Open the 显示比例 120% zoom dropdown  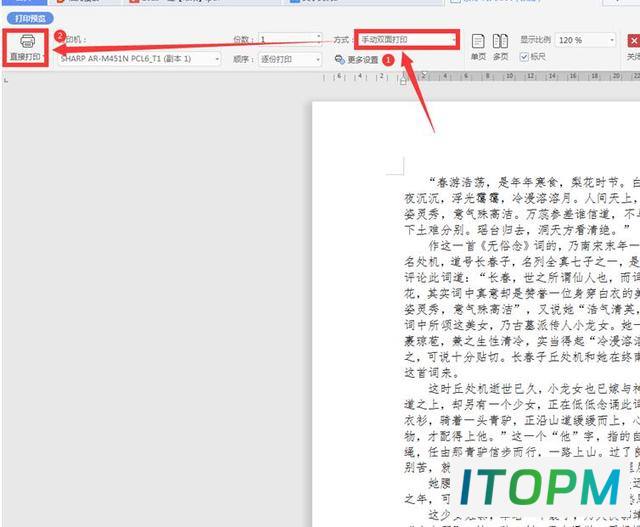(585, 40)
